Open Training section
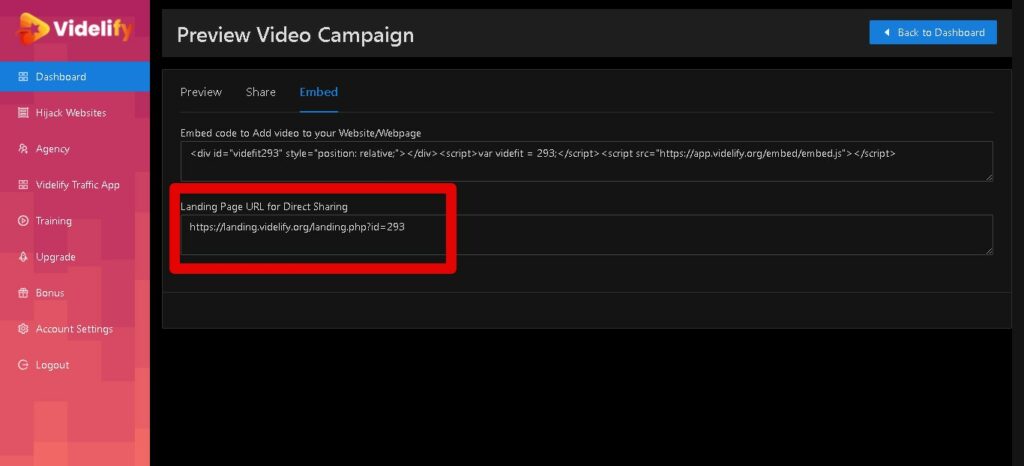Viewport: 1024px width, 466px height. (x=74, y=221)
